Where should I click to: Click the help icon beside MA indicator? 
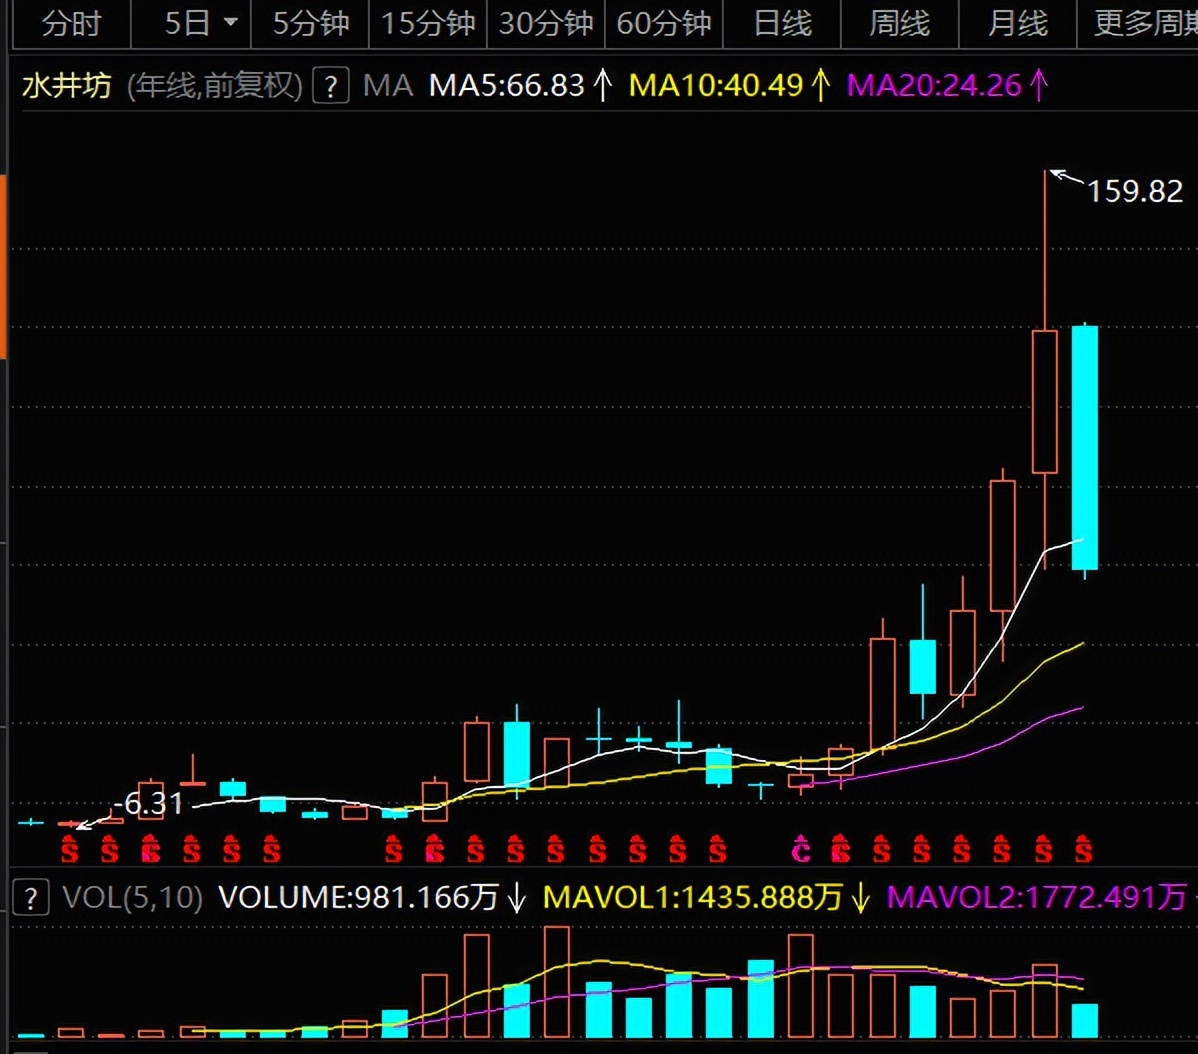click(330, 86)
